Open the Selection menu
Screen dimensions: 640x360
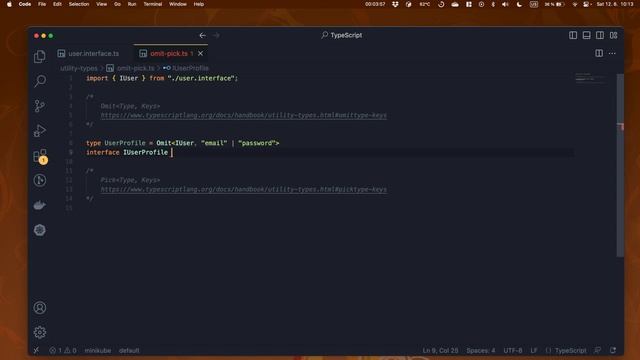pyautogui.click(x=79, y=4)
